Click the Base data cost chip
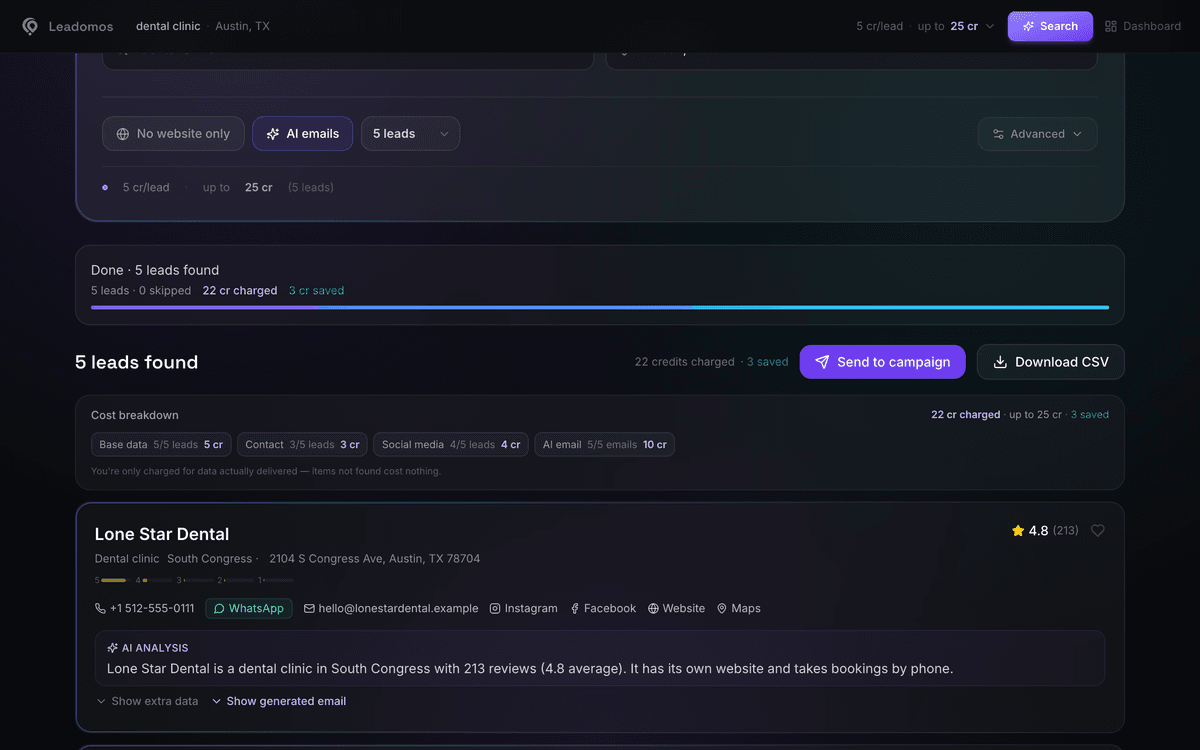This screenshot has height=750, width=1200. [x=161, y=445]
